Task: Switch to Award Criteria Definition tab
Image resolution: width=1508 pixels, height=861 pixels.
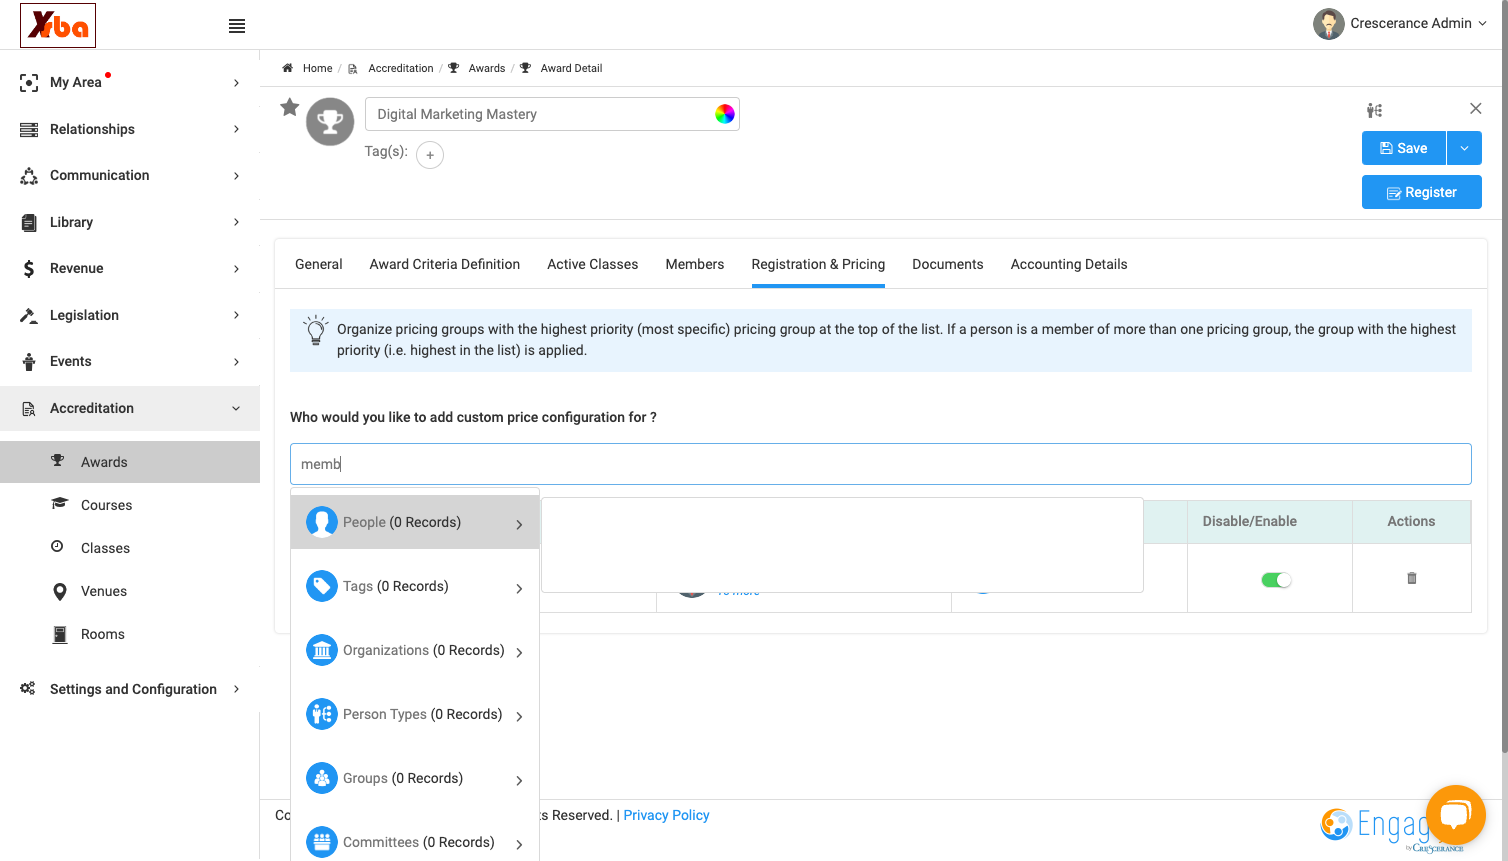Action: pyautogui.click(x=445, y=264)
